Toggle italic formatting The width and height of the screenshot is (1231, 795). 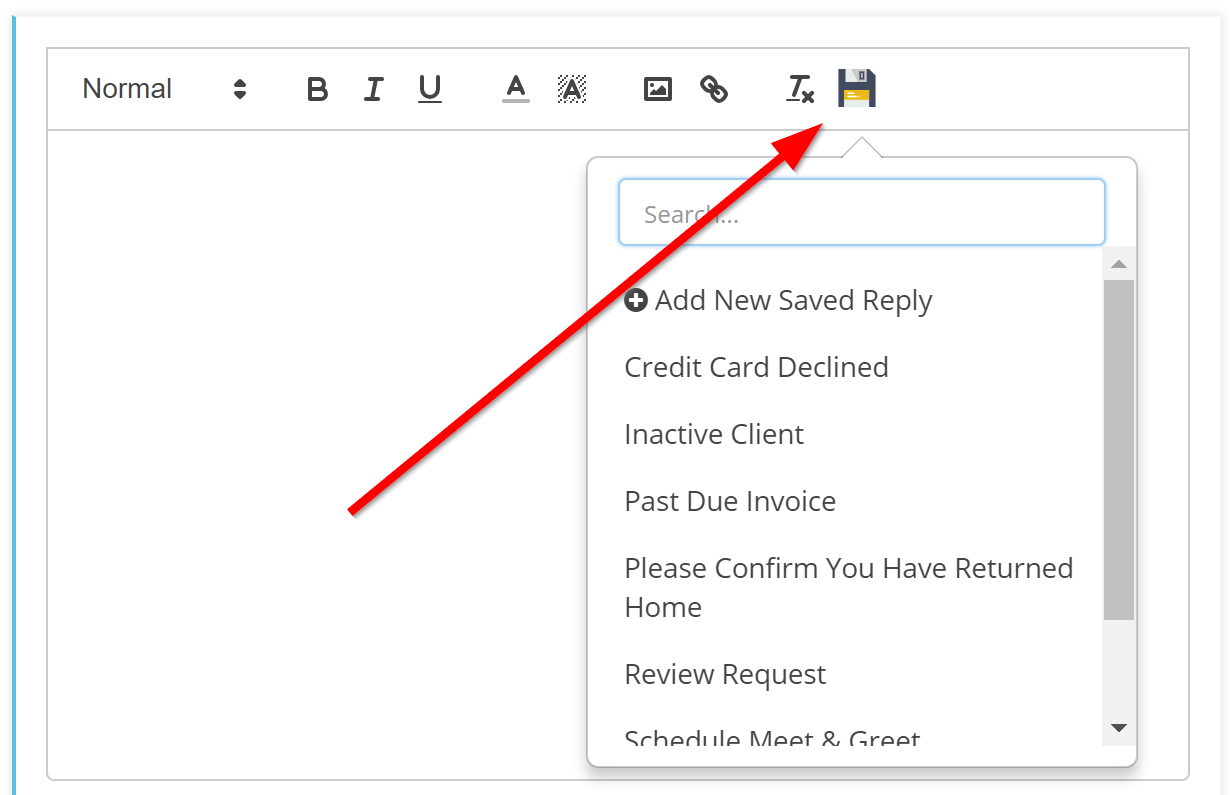(373, 89)
